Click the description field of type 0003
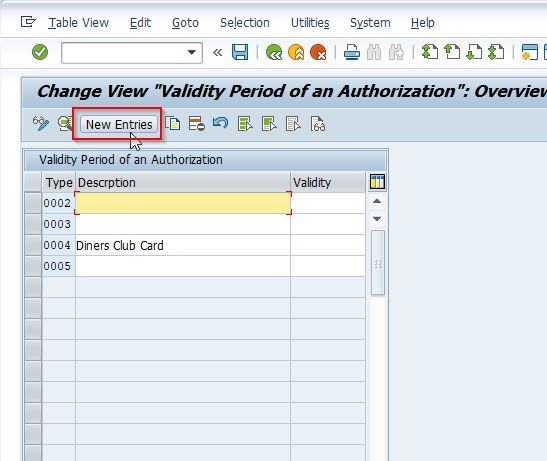The height and width of the screenshot is (461, 547). click(183, 224)
